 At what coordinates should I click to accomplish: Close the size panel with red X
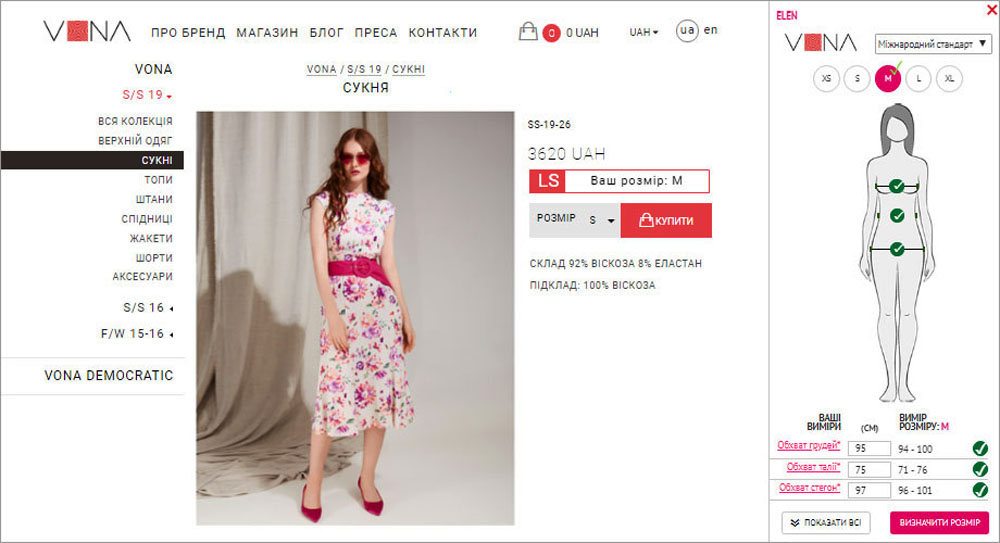[992, 10]
